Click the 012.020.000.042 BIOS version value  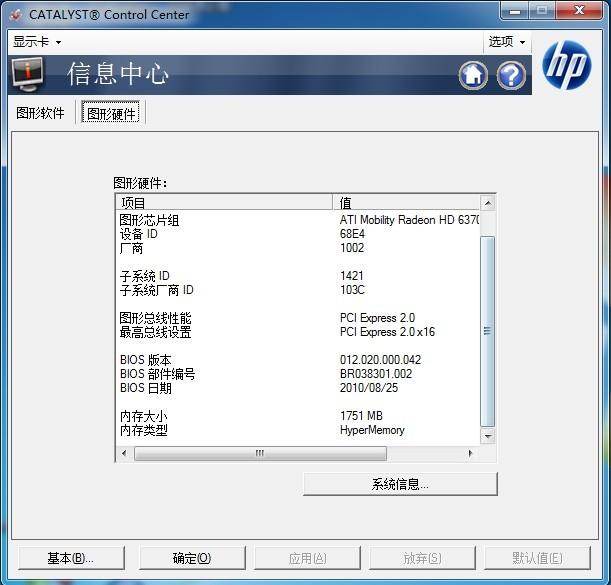click(380, 360)
